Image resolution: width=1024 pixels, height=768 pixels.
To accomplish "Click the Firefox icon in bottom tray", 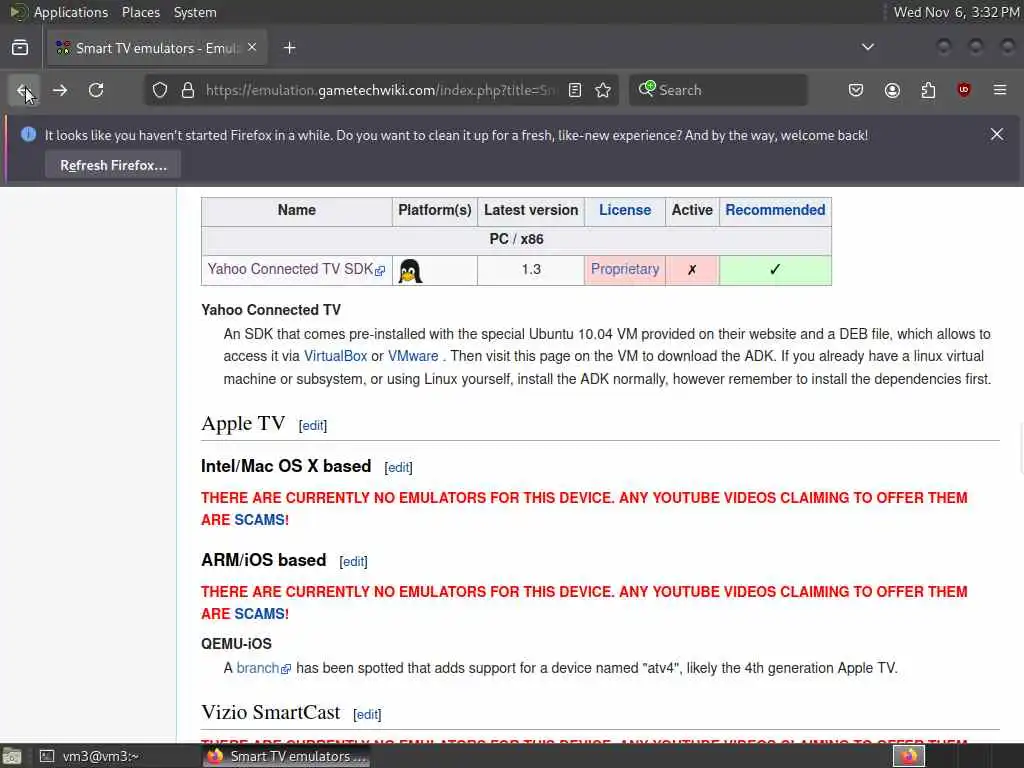I will tap(909, 756).
